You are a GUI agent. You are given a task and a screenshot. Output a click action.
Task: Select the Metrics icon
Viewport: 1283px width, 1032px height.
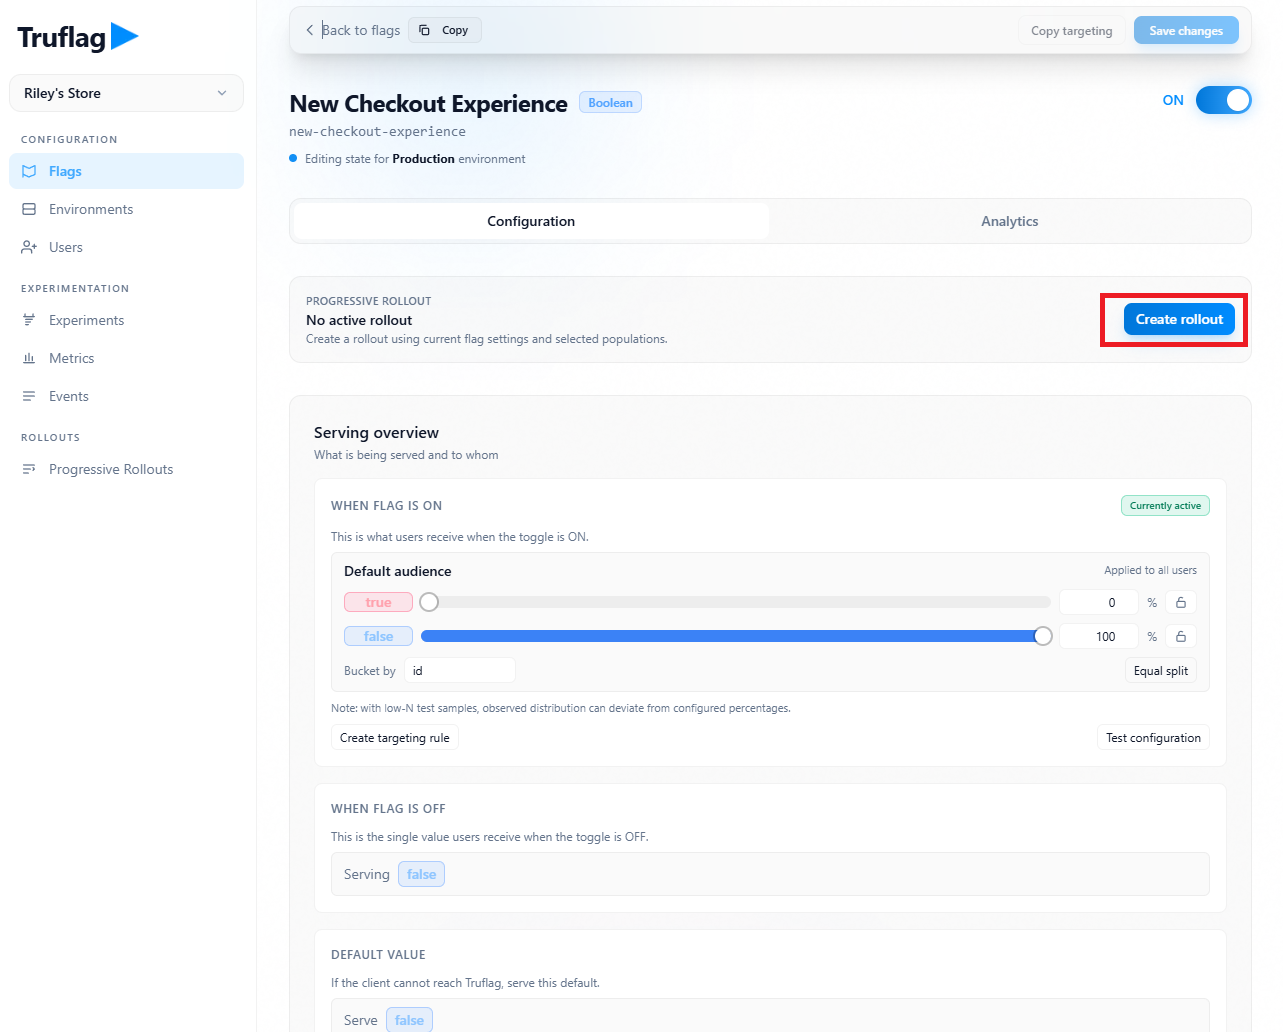point(31,358)
